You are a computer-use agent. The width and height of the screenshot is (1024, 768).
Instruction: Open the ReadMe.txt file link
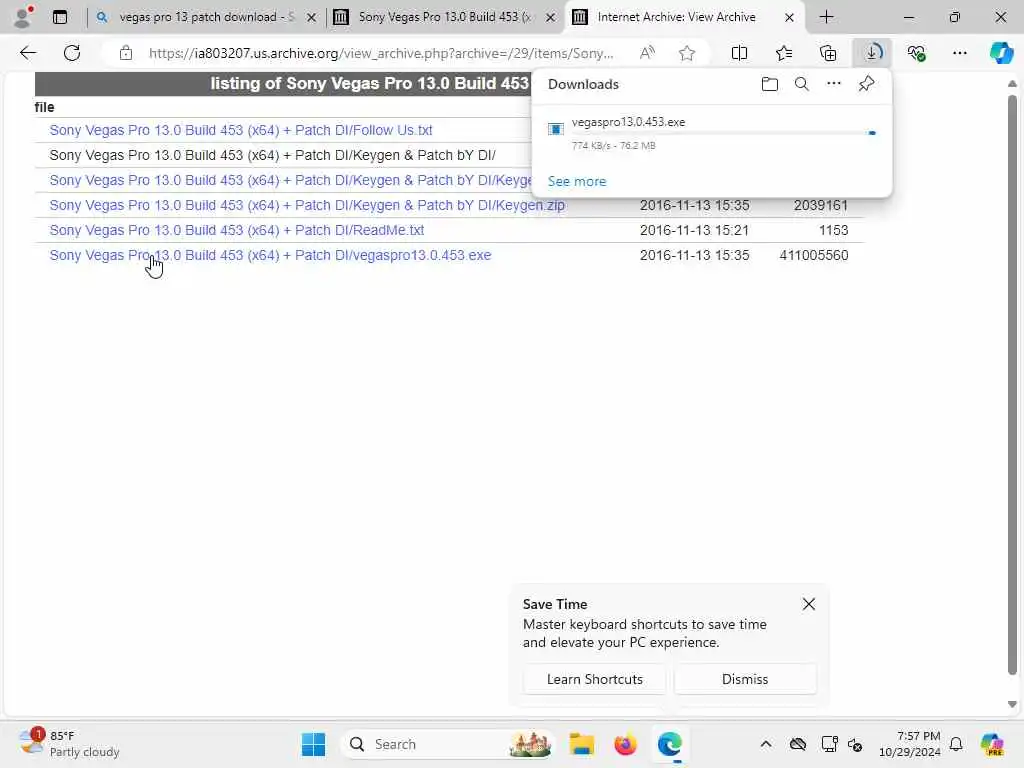point(237,230)
